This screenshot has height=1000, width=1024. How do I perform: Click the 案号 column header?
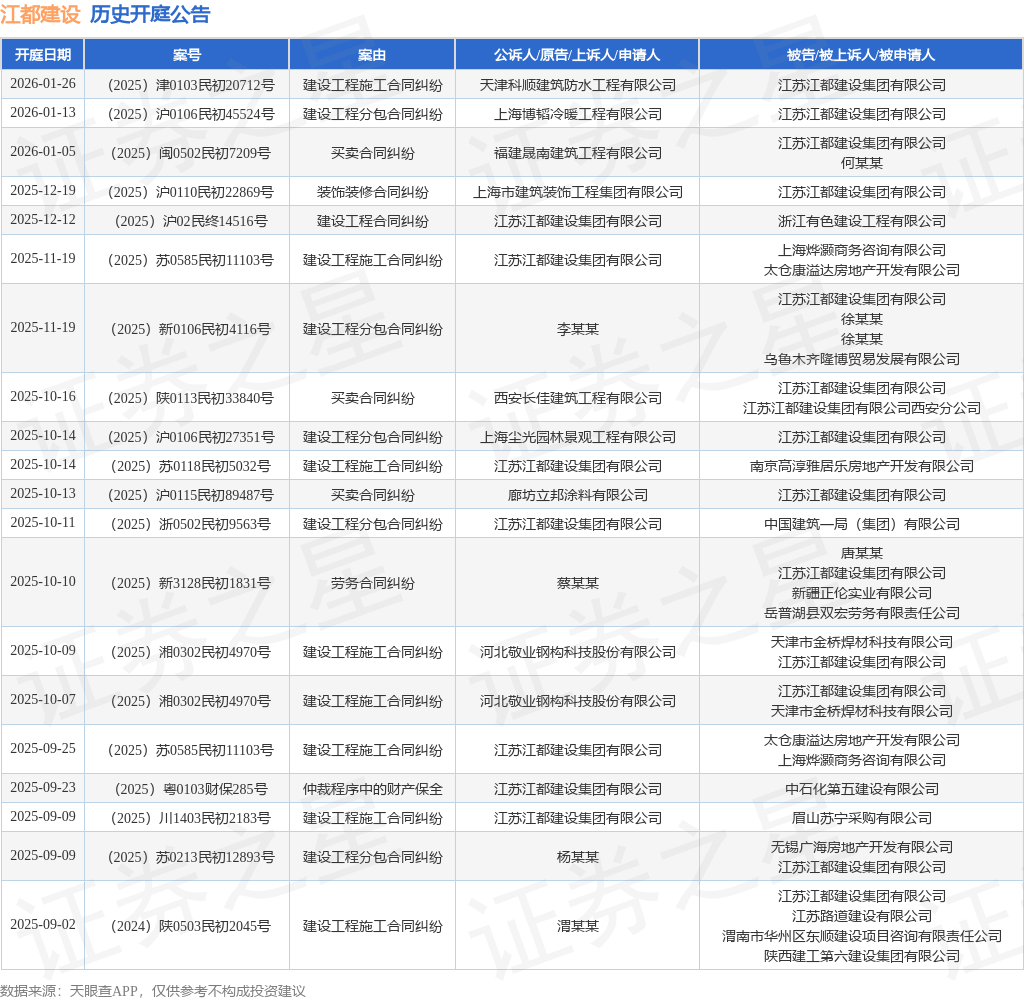pyautogui.click(x=187, y=55)
